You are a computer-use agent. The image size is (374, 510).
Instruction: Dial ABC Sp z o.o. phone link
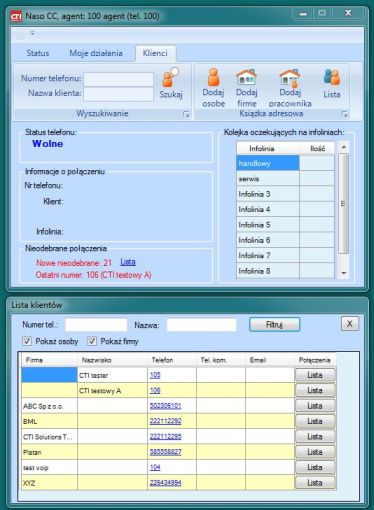click(165, 406)
